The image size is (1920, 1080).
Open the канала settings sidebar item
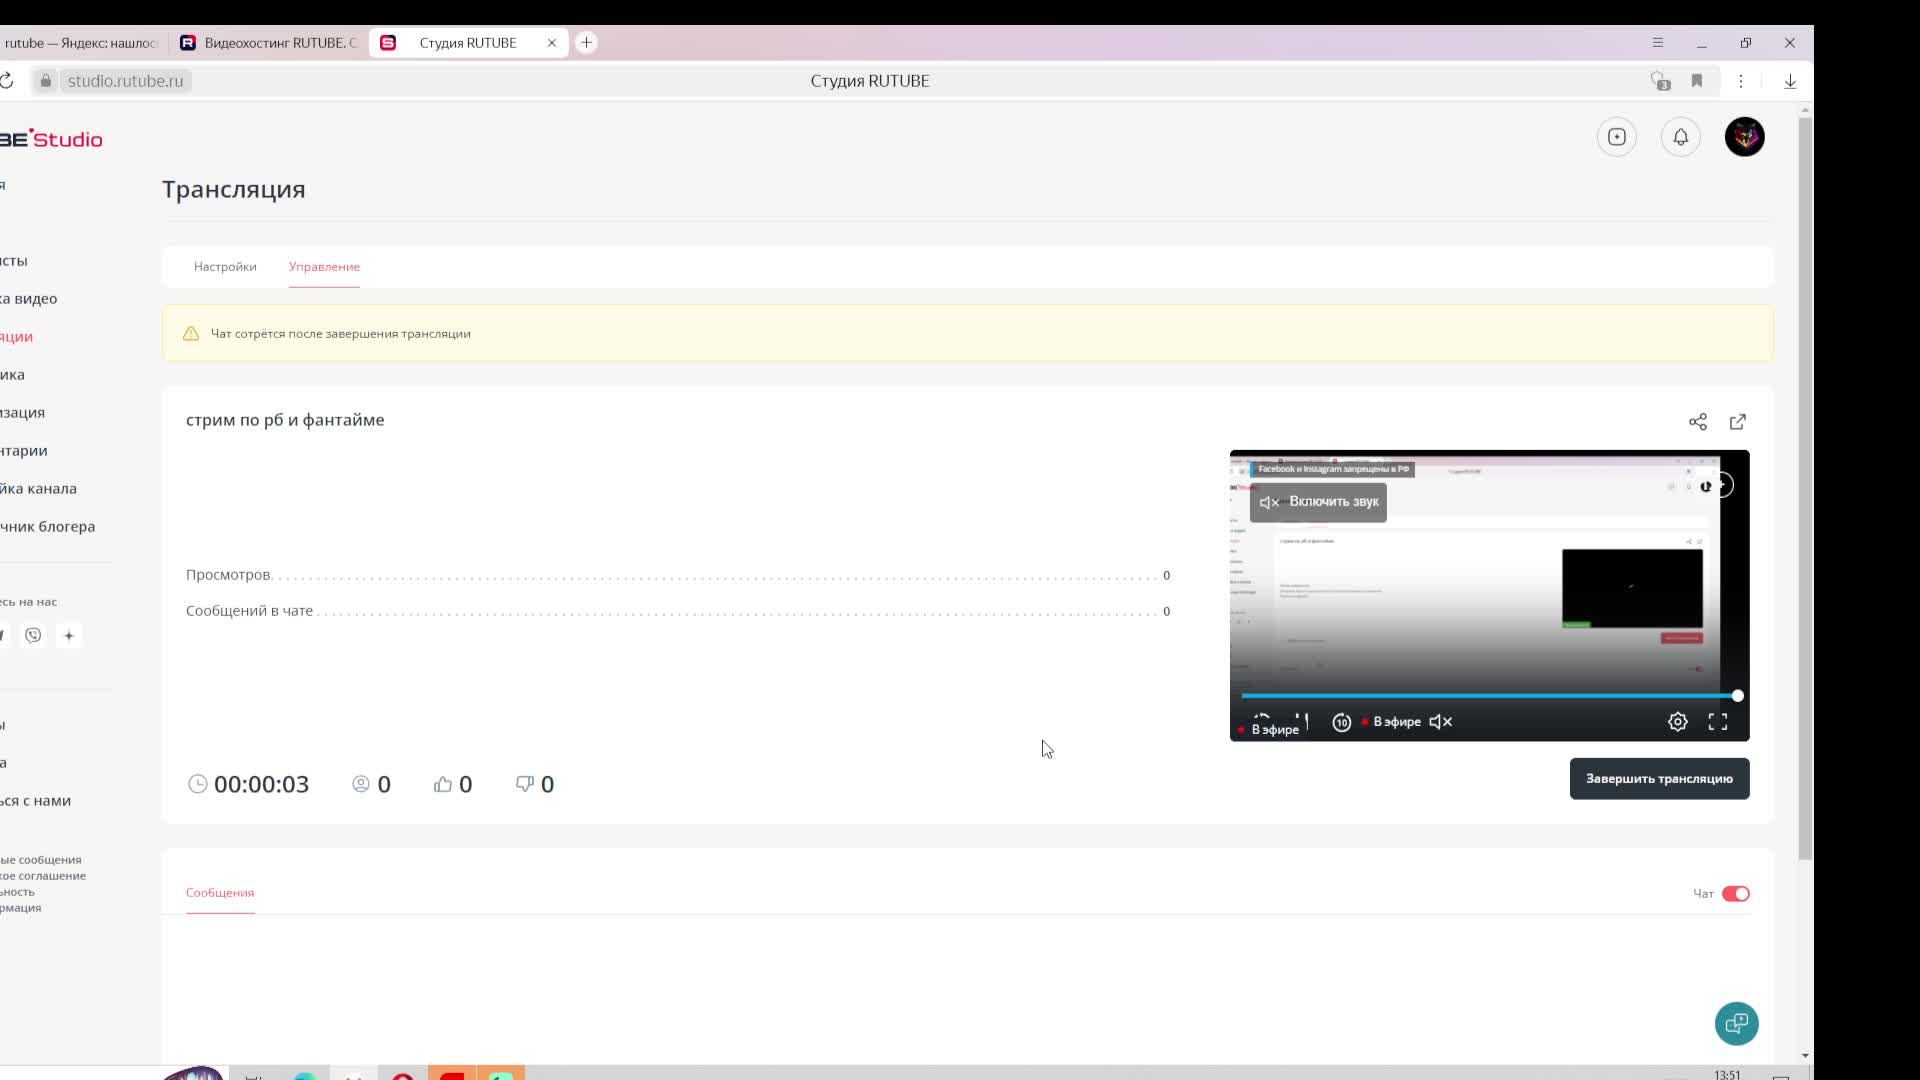click(x=38, y=489)
